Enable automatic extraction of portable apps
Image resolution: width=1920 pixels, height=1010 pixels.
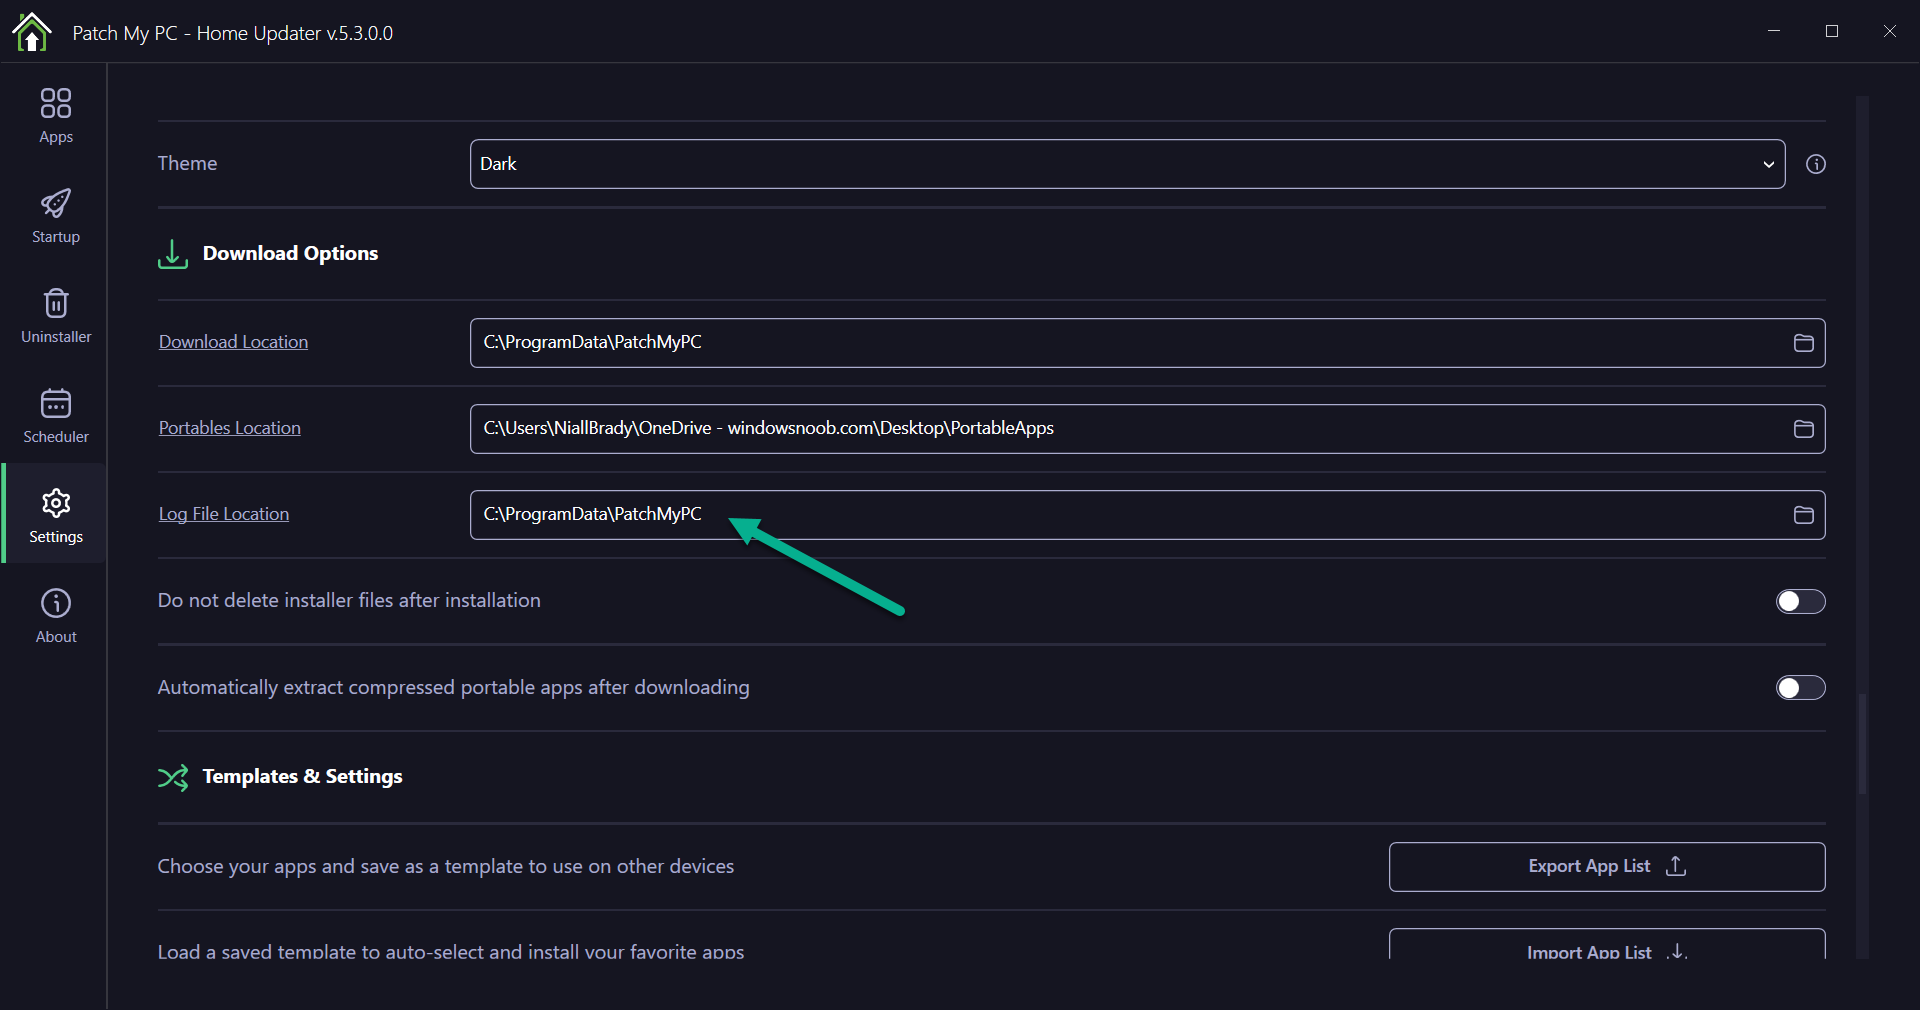(1800, 688)
